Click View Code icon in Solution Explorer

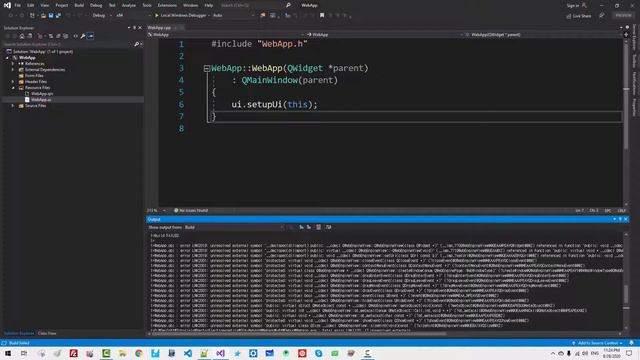(x=76, y=36)
